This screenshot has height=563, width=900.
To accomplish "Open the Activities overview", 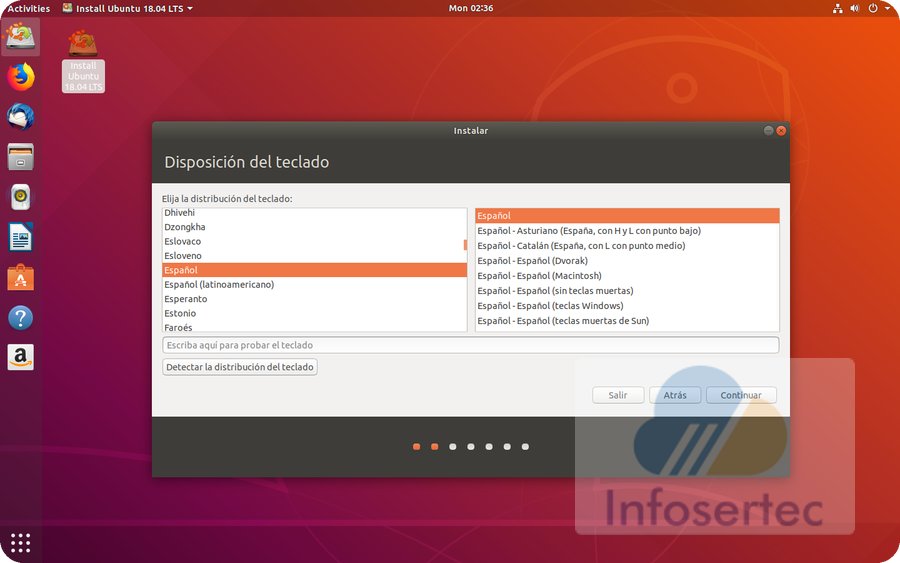I will (x=28, y=8).
